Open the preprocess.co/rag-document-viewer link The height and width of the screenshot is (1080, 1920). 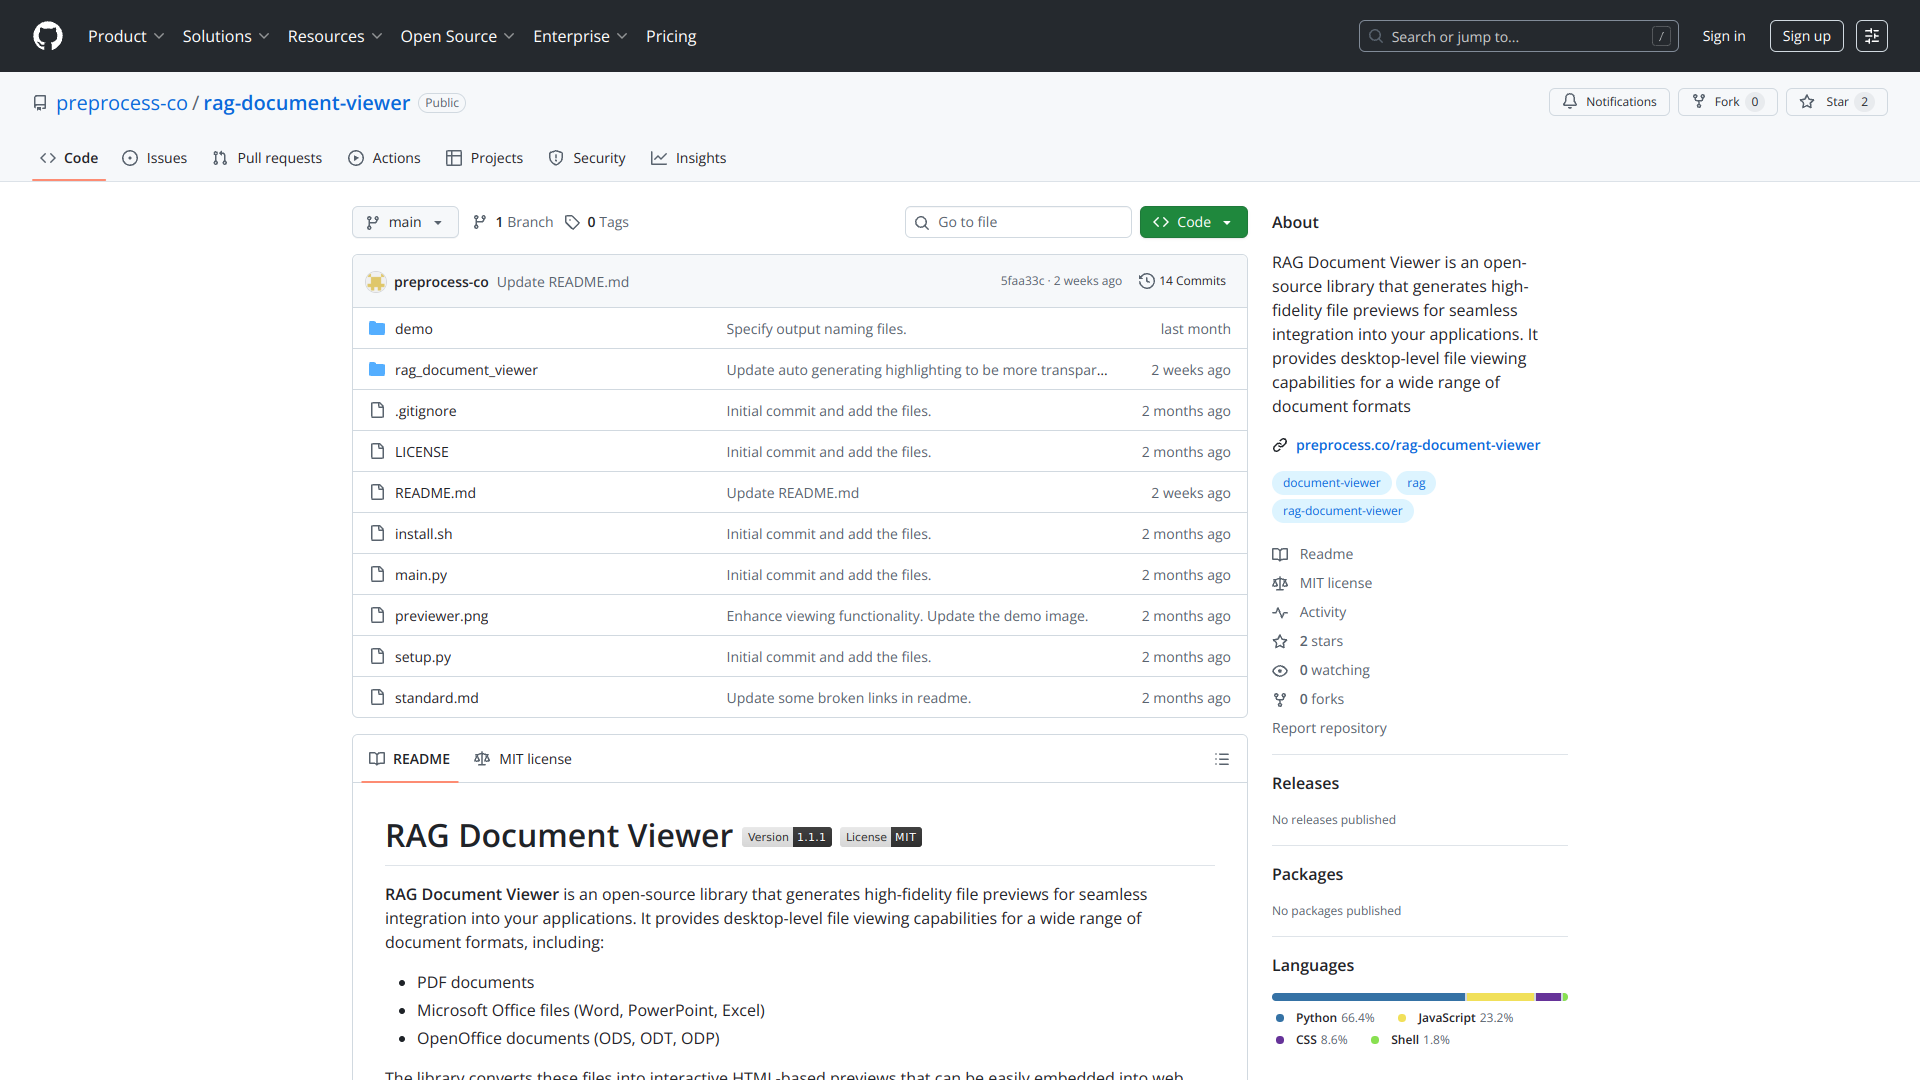1417,445
